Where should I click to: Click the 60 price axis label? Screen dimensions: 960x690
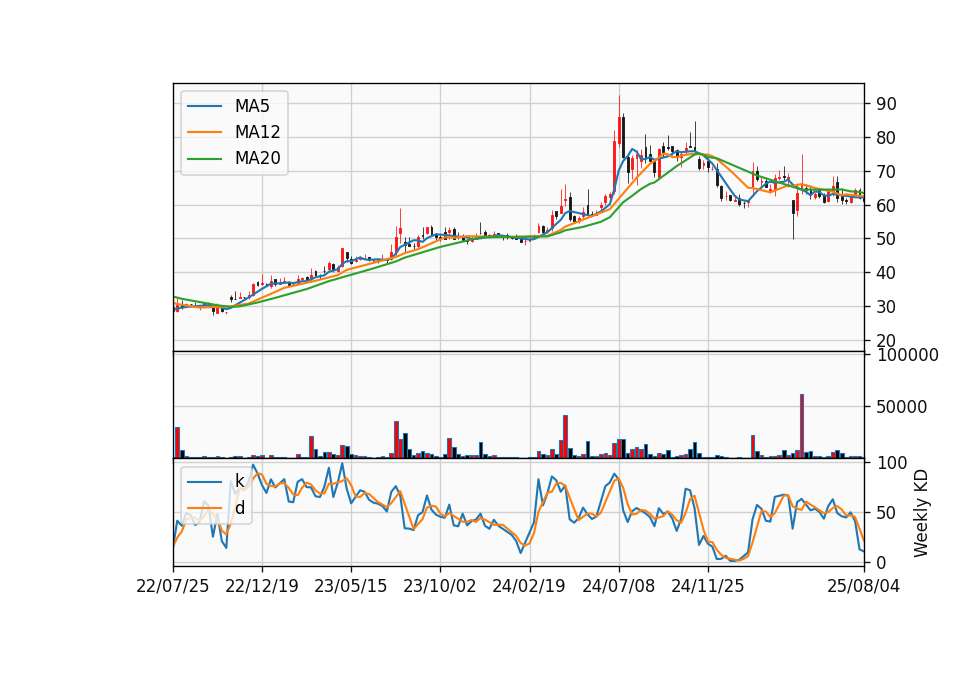tap(886, 206)
